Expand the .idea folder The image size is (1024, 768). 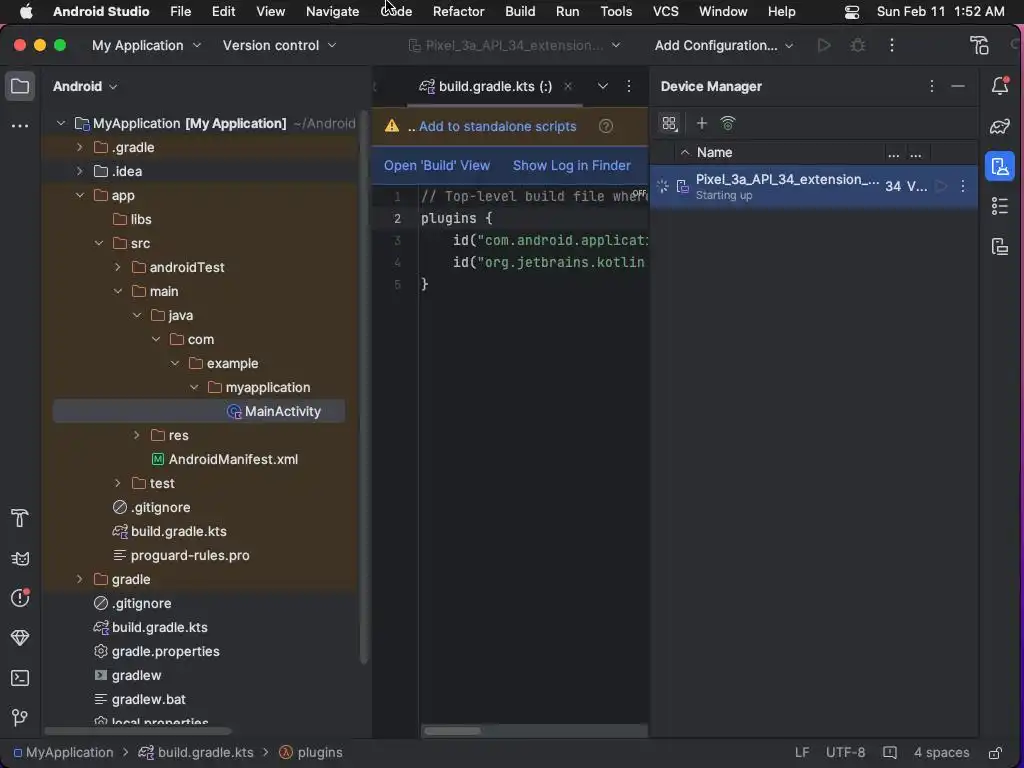click(x=80, y=171)
